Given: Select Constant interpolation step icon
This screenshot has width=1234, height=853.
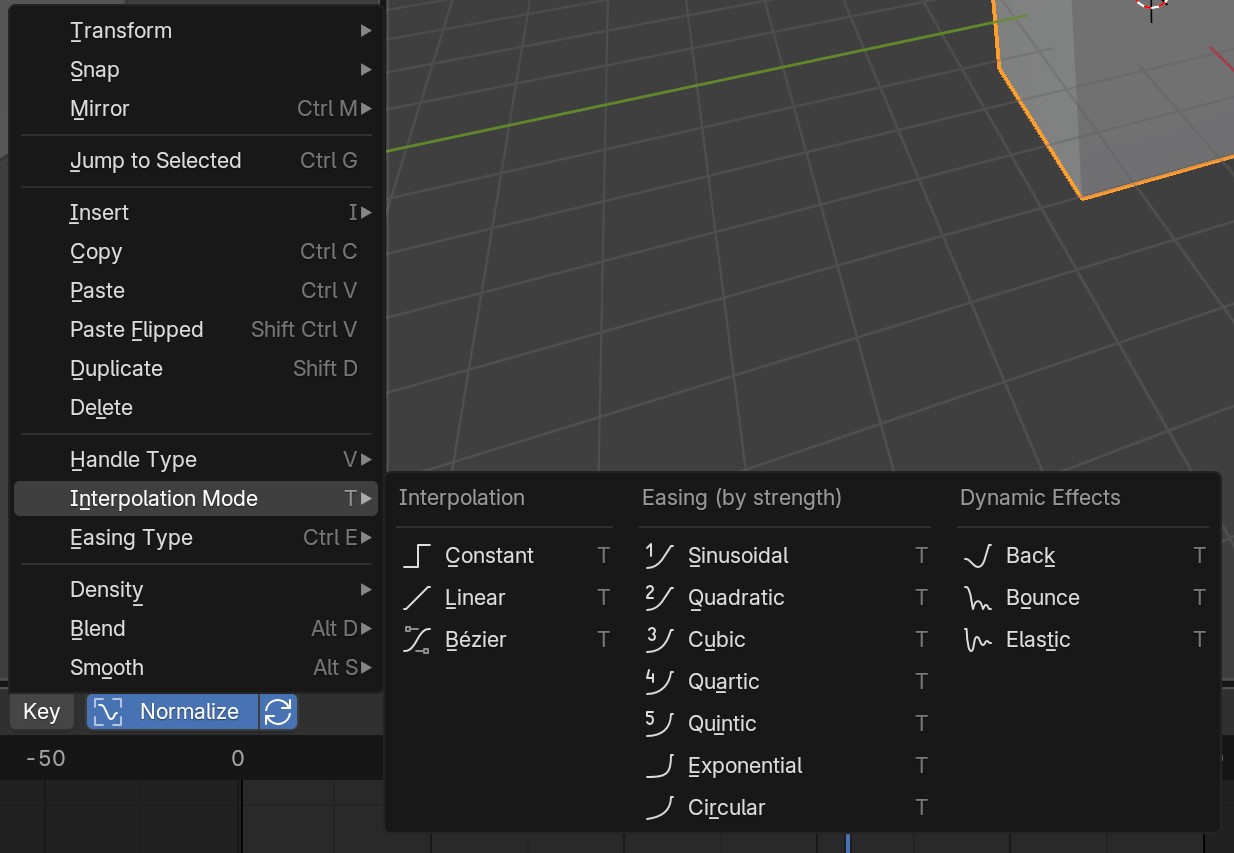Looking at the screenshot, I should pyautogui.click(x=417, y=556).
